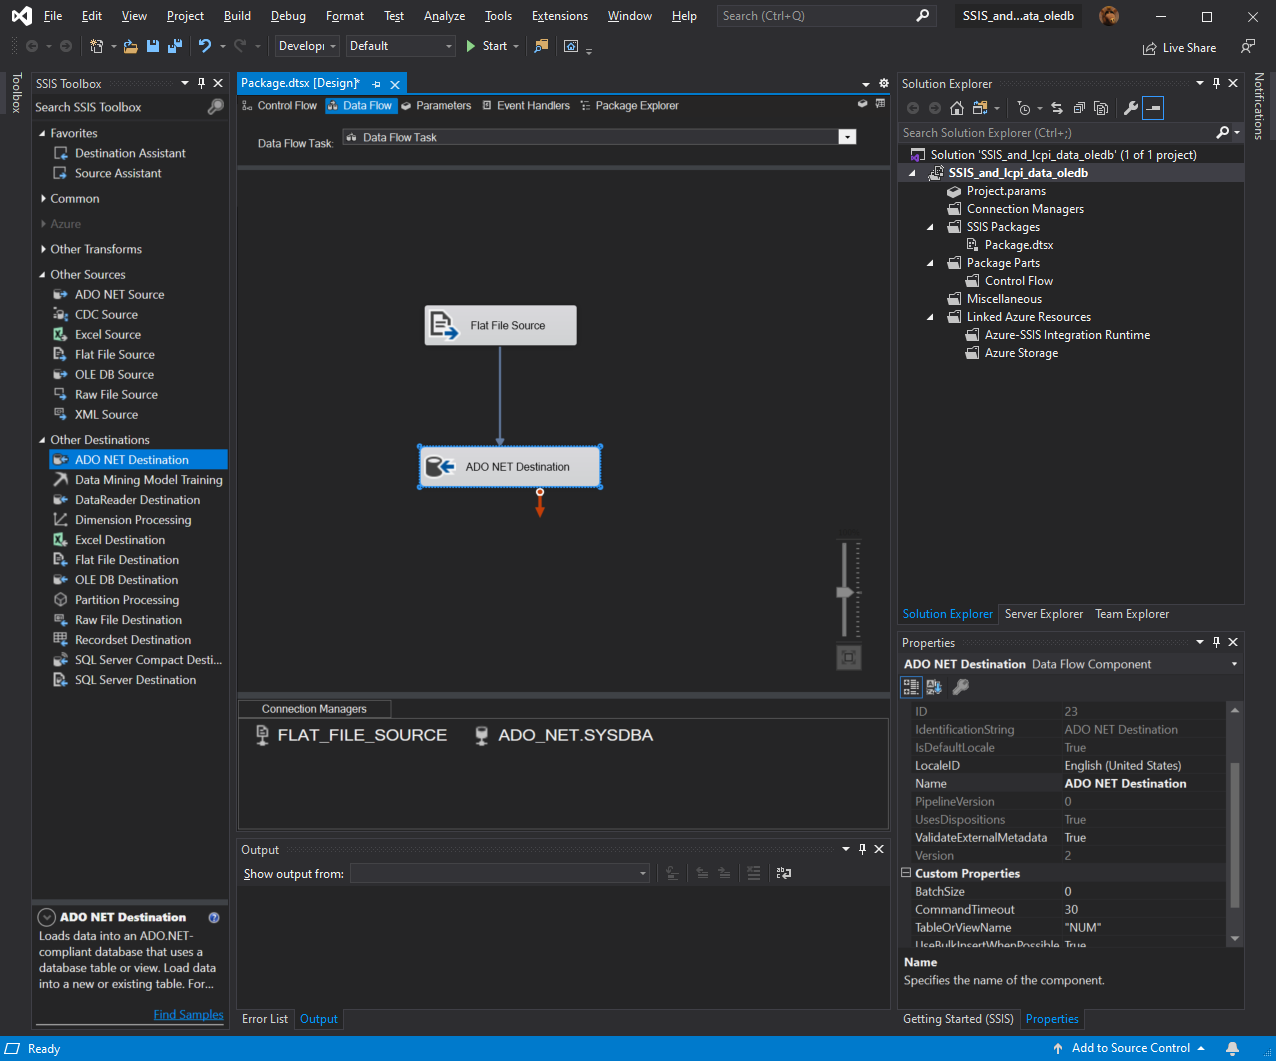Undo the last action using the toolbar arrow
This screenshot has height=1061, width=1276.
pyautogui.click(x=205, y=46)
